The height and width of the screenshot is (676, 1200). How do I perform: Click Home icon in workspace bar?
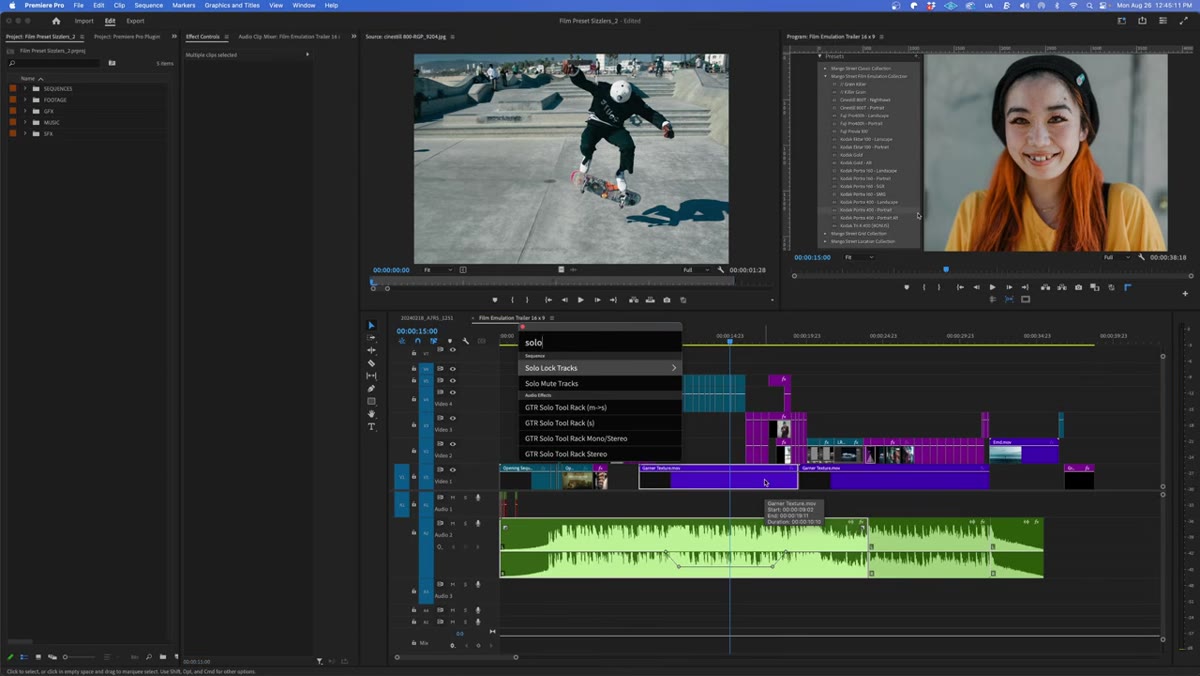56,20
